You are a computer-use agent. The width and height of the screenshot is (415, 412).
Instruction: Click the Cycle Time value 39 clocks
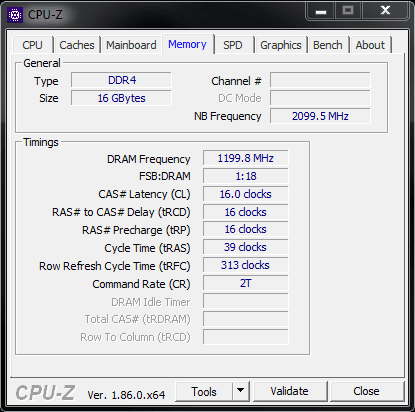pyautogui.click(x=246, y=247)
